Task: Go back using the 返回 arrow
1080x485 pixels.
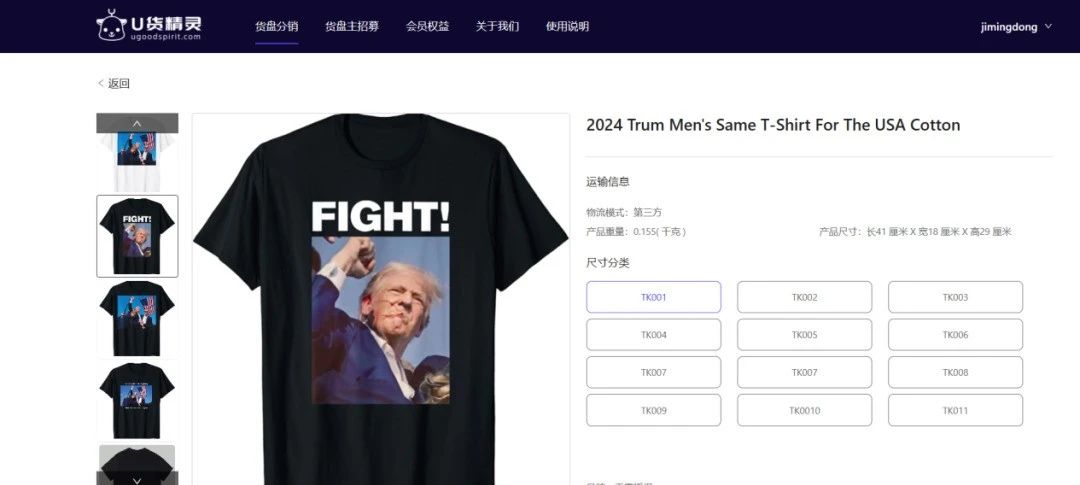Action: coord(114,83)
